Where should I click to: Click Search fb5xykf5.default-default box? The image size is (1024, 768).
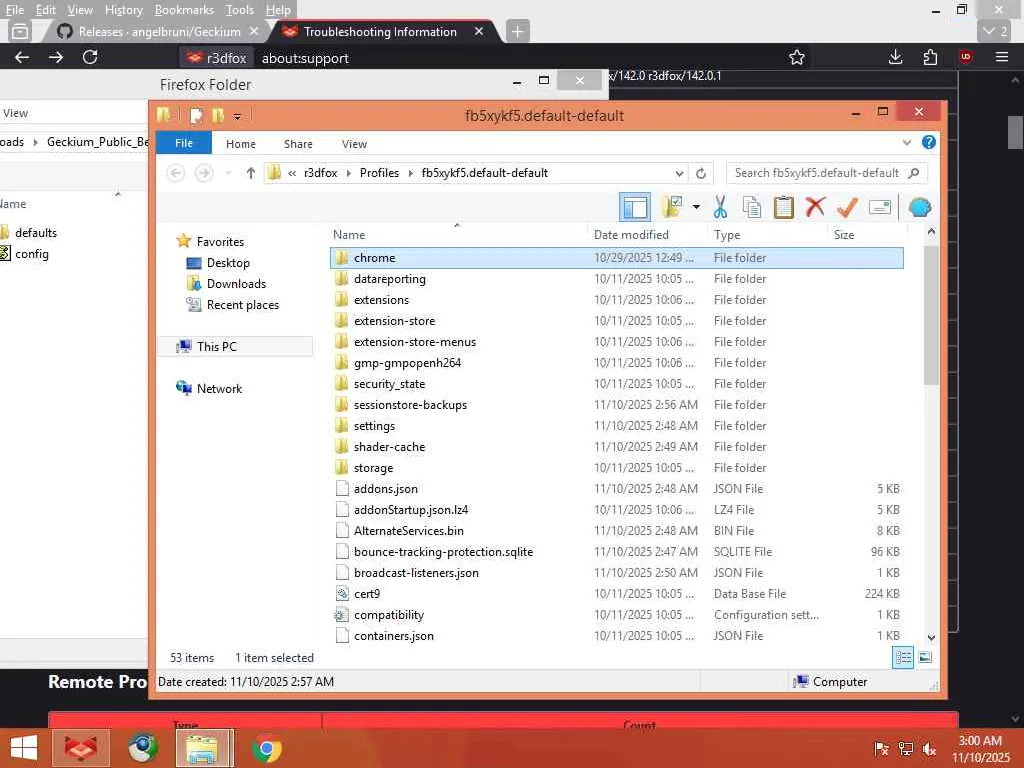(x=826, y=173)
